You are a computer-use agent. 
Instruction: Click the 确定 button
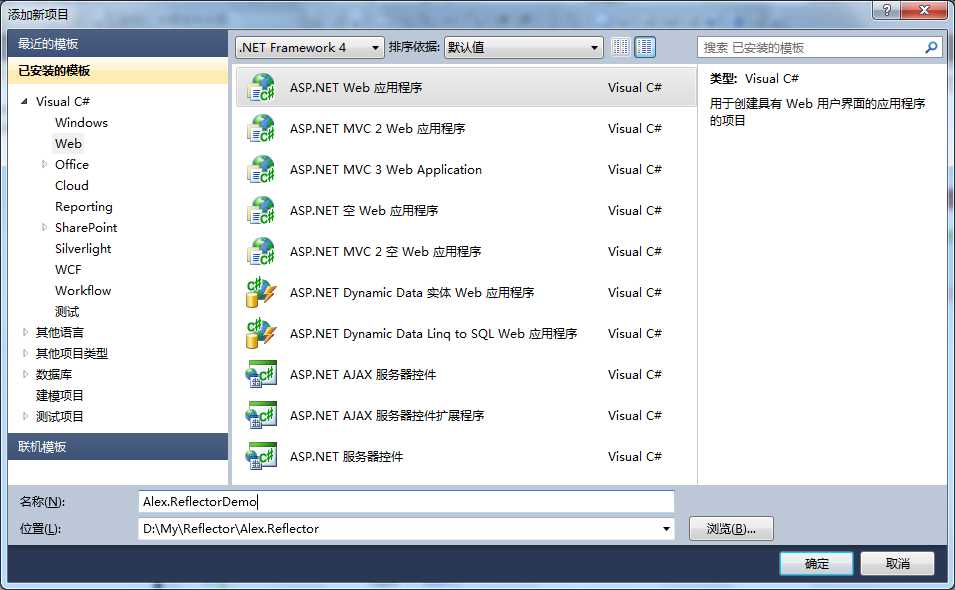tap(816, 564)
